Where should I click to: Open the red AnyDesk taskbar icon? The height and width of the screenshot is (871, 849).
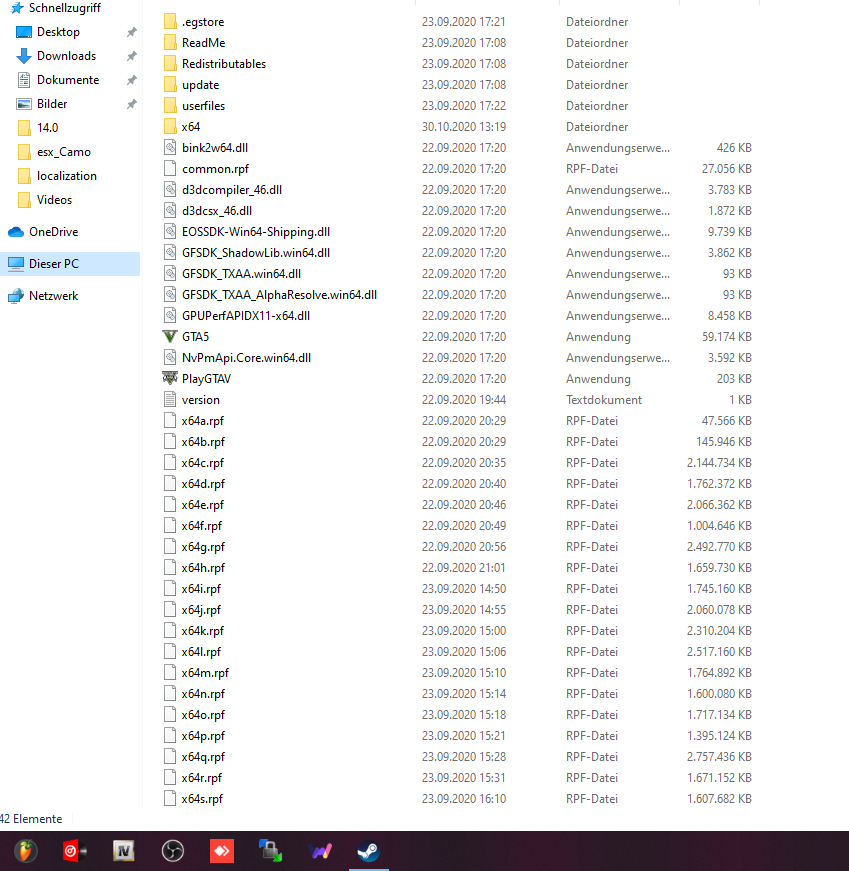click(222, 851)
